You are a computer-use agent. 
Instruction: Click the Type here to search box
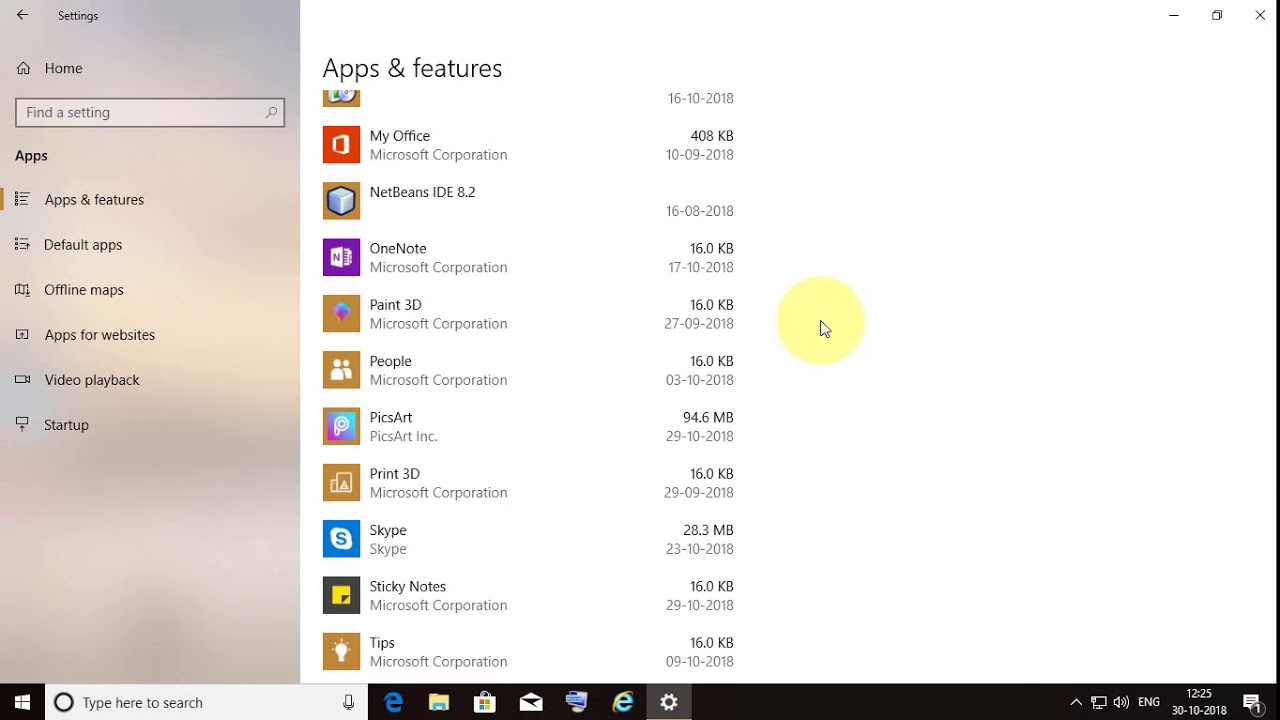pyautogui.click(x=206, y=702)
